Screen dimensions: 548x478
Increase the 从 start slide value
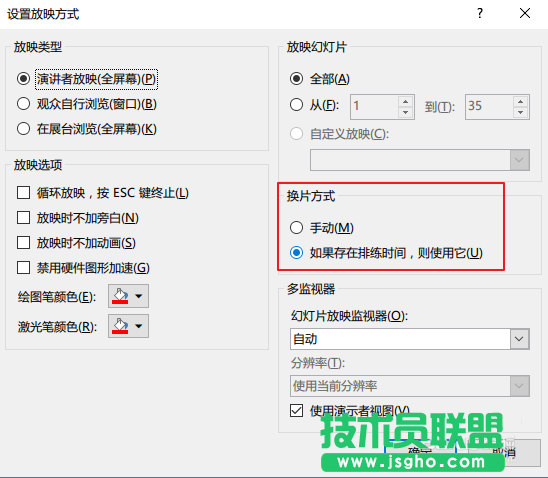click(405, 101)
